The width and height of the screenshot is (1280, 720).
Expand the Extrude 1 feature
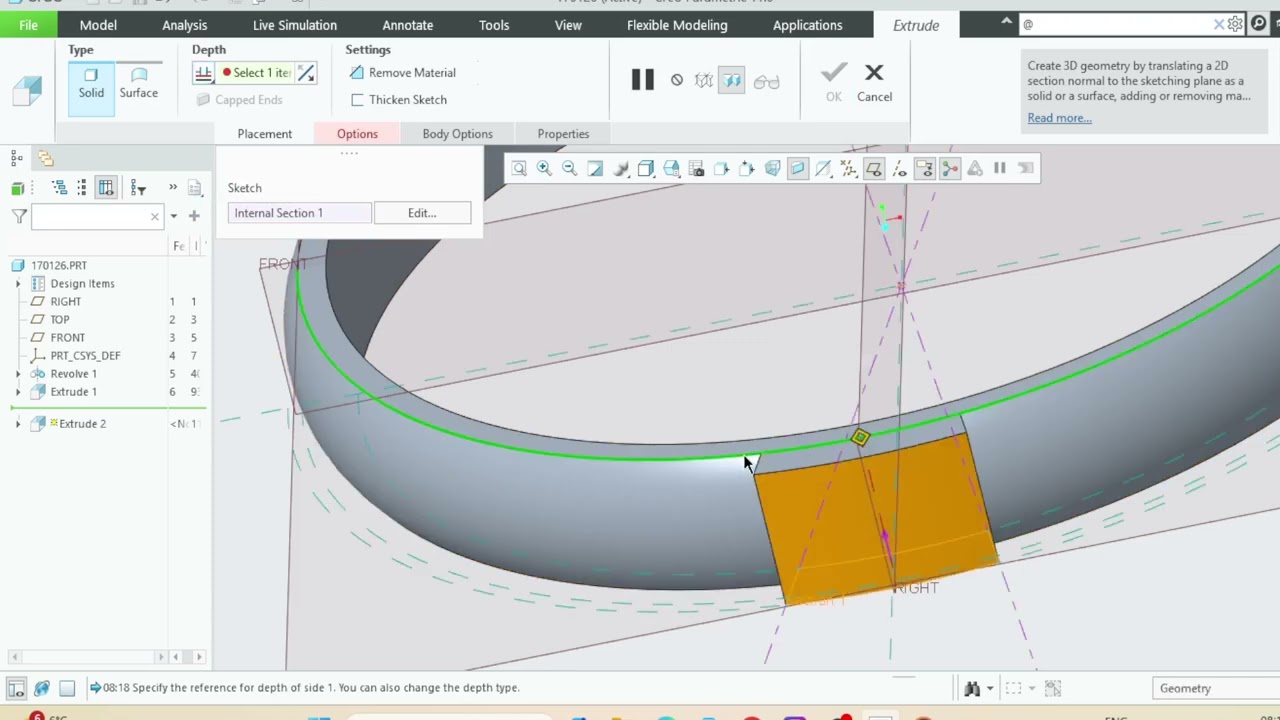point(17,392)
